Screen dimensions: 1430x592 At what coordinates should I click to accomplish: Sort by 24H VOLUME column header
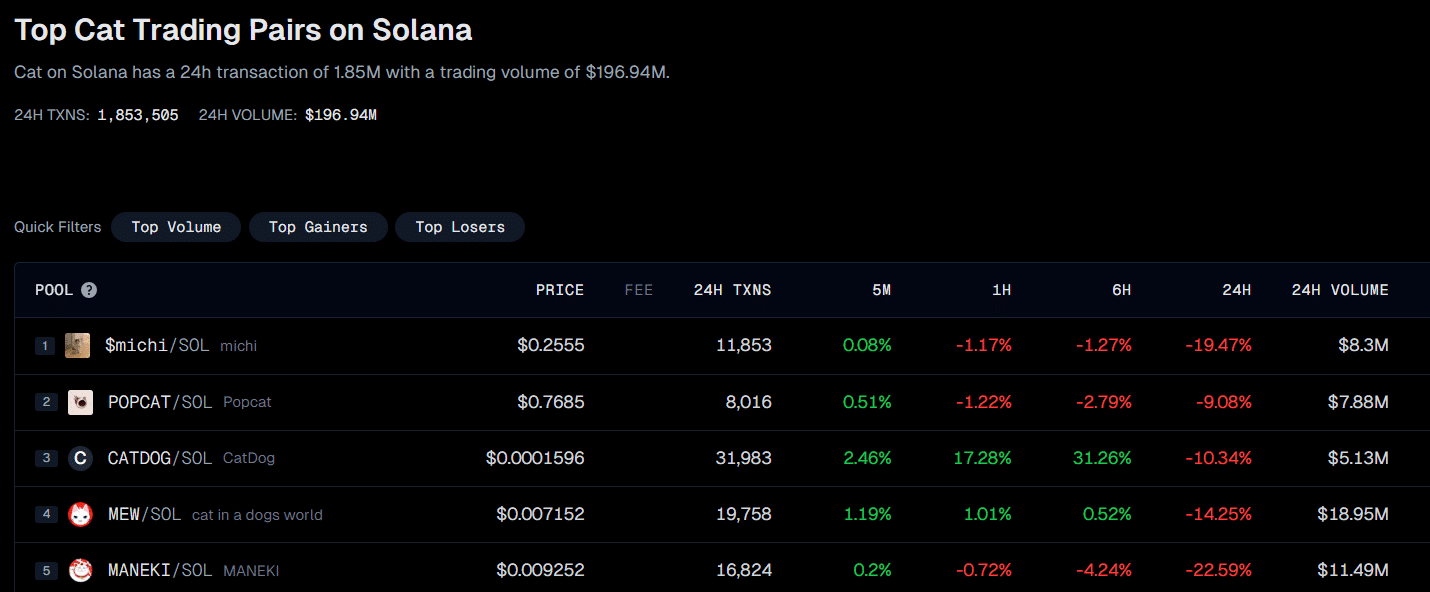1340,290
